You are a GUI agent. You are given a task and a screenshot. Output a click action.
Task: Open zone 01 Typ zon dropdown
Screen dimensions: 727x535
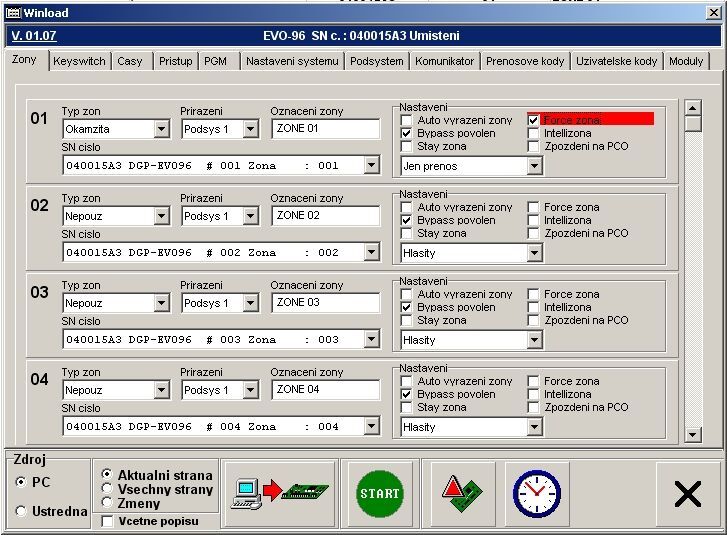162,129
